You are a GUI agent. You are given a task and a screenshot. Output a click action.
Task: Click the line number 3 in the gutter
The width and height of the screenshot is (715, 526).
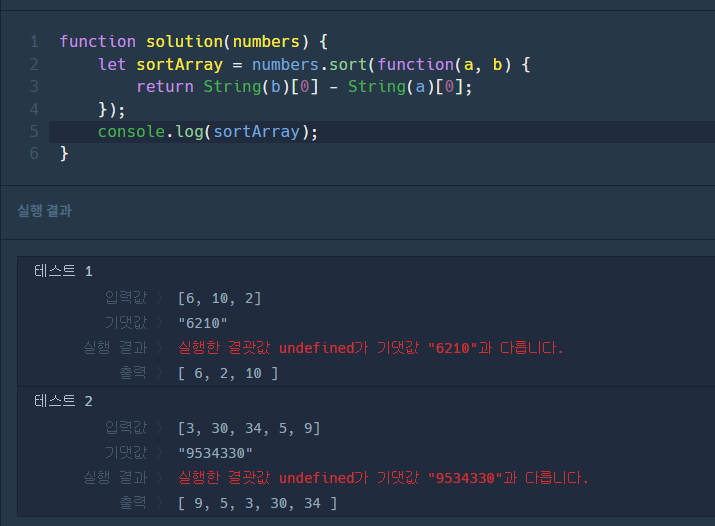[x=34, y=87]
